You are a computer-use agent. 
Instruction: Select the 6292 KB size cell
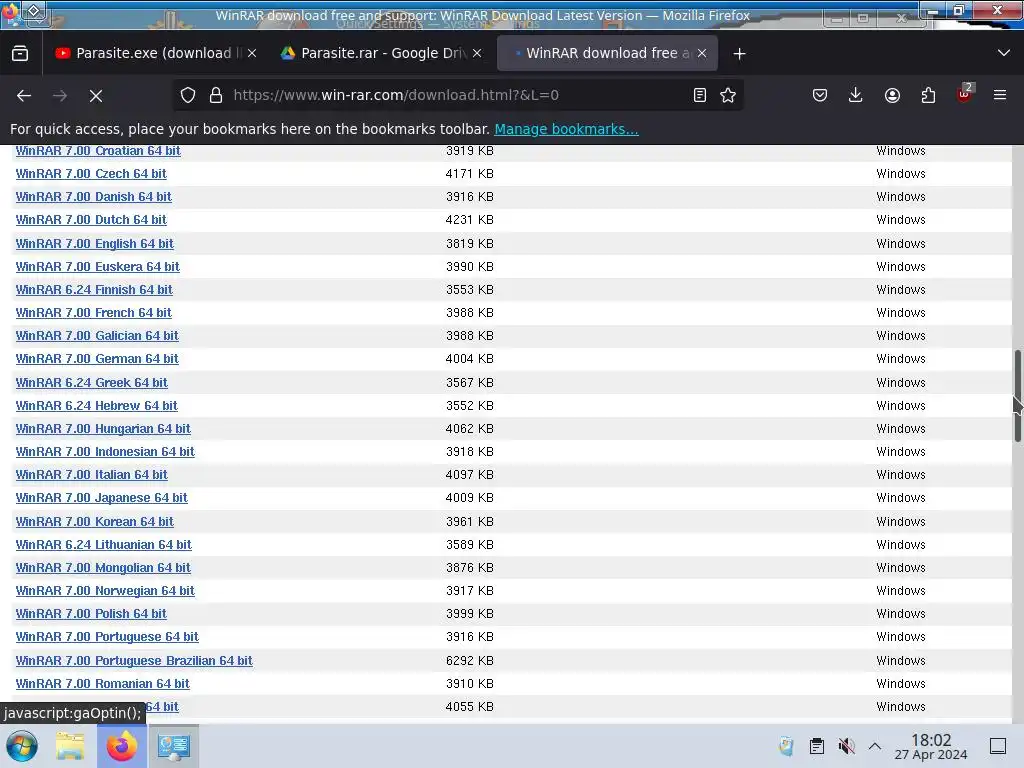470,661
